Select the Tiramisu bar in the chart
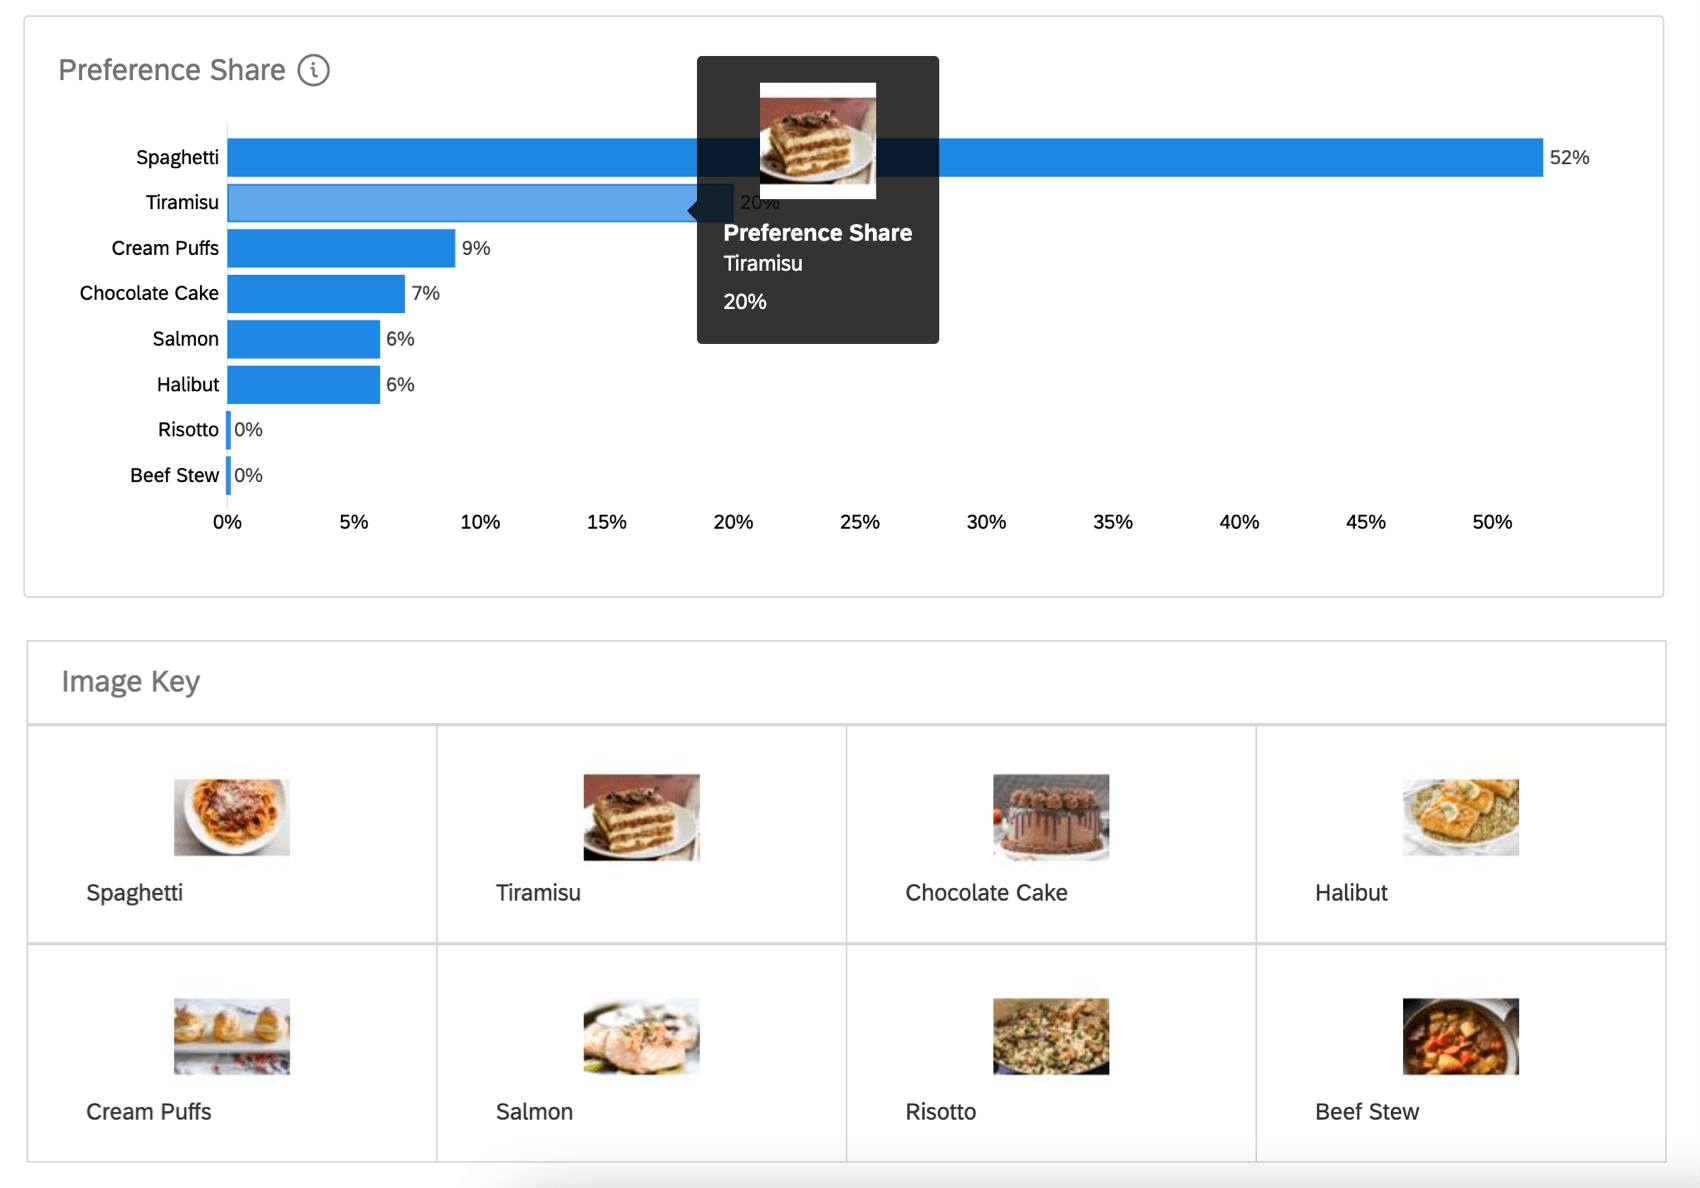Viewport: 1700px width, 1188px height. tap(460, 203)
